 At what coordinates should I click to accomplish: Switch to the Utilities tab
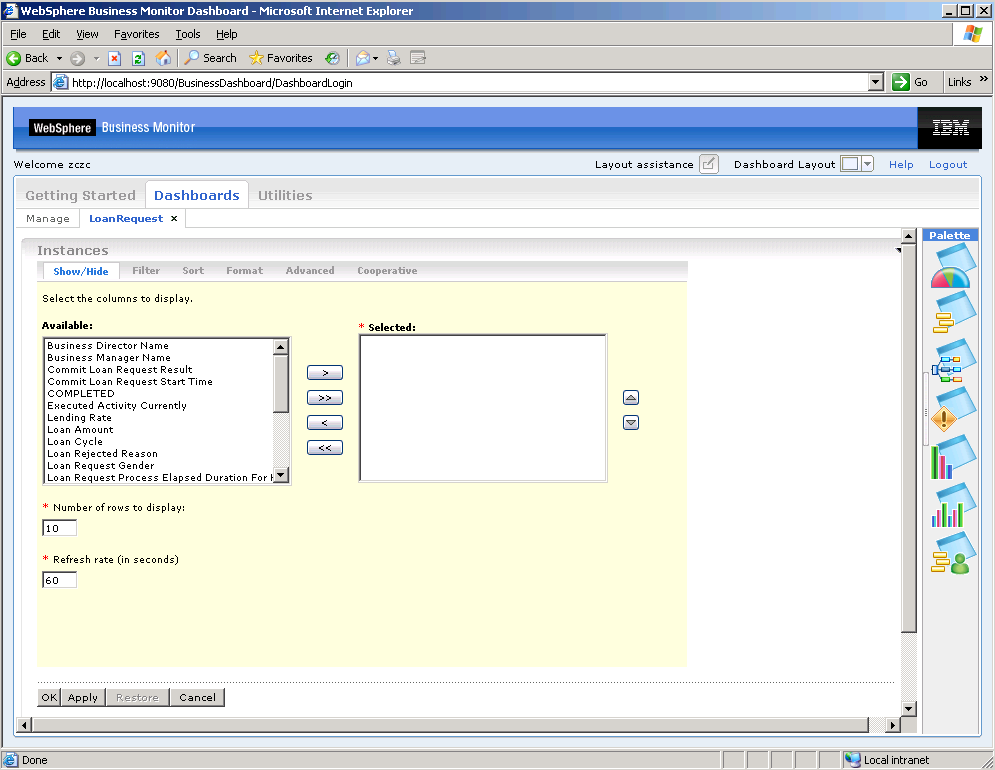[x=285, y=196]
